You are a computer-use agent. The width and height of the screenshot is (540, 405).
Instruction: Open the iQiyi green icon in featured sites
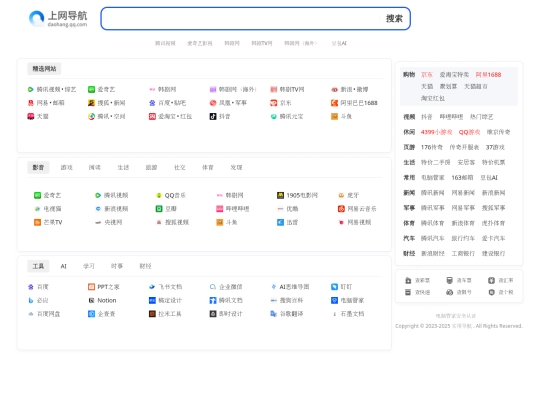(91, 90)
